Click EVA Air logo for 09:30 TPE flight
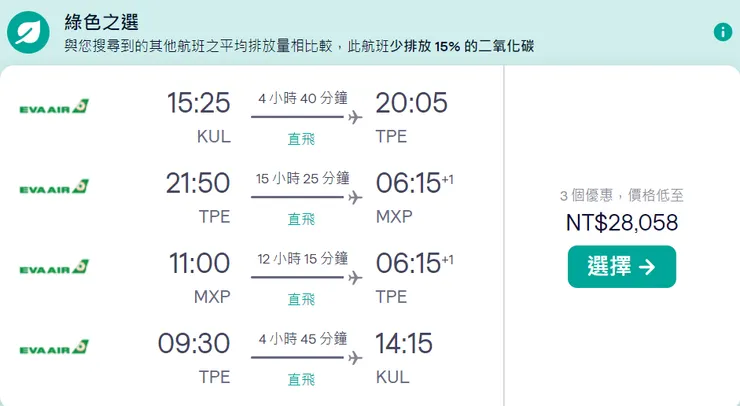 tap(54, 348)
